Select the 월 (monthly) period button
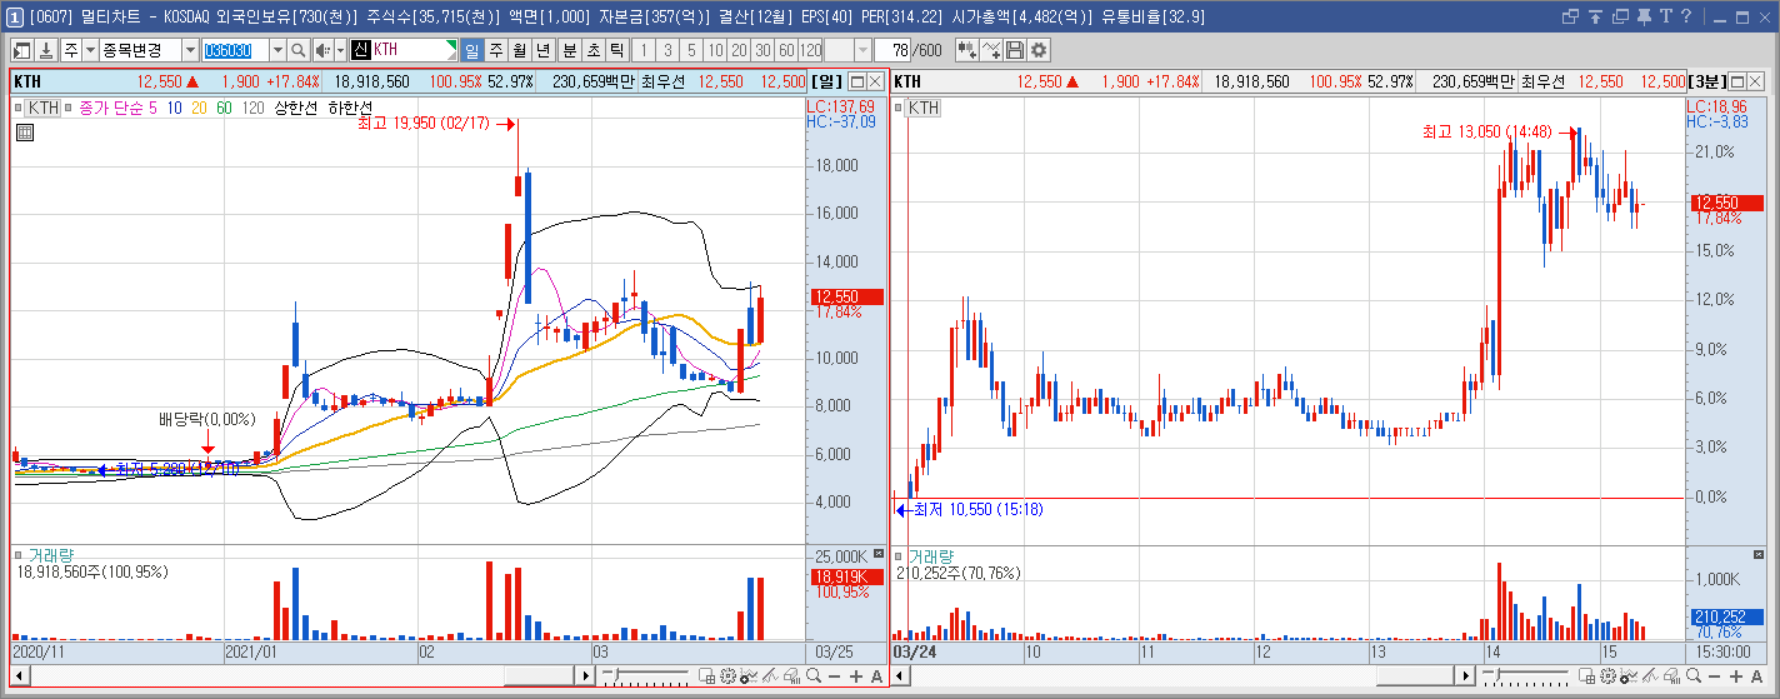This screenshot has height=699, width=1780. coord(520,50)
